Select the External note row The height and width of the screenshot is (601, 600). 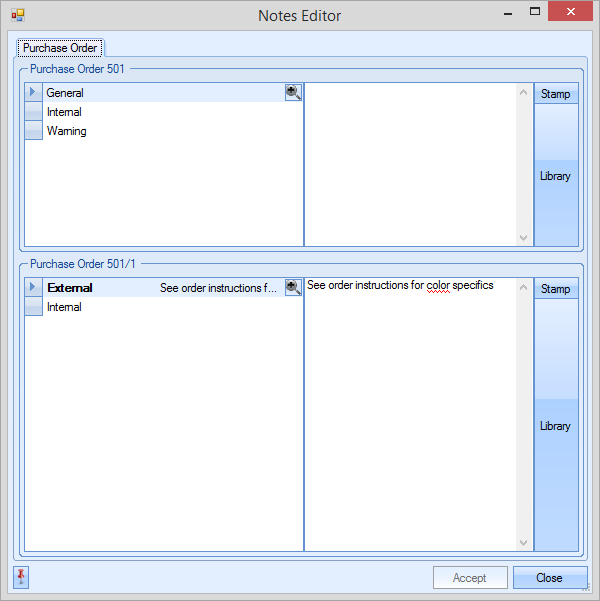click(163, 287)
